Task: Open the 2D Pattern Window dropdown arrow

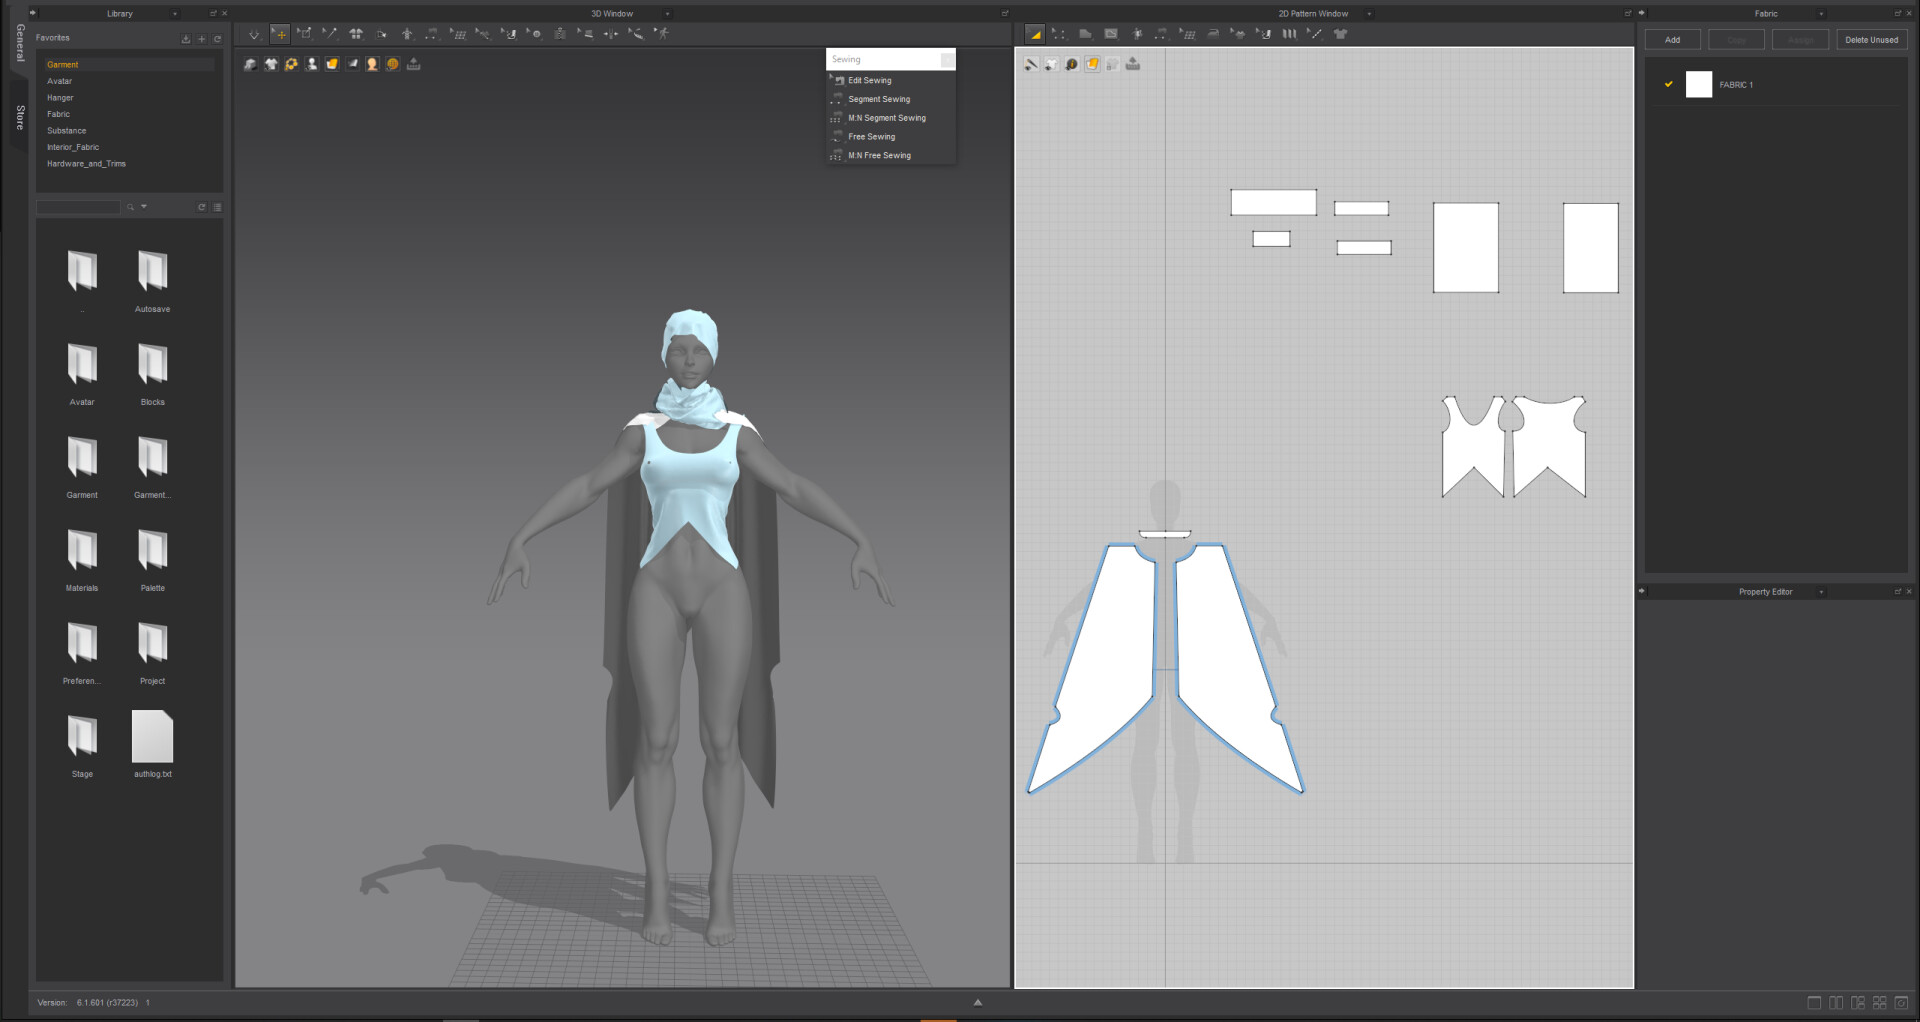Action: pyautogui.click(x=1369, y=14)
